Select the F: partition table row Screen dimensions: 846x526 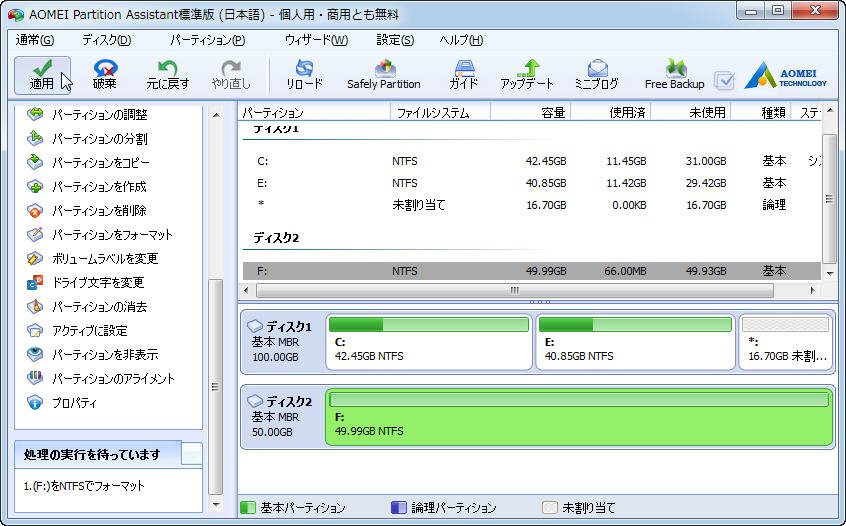tap(531, 271)
